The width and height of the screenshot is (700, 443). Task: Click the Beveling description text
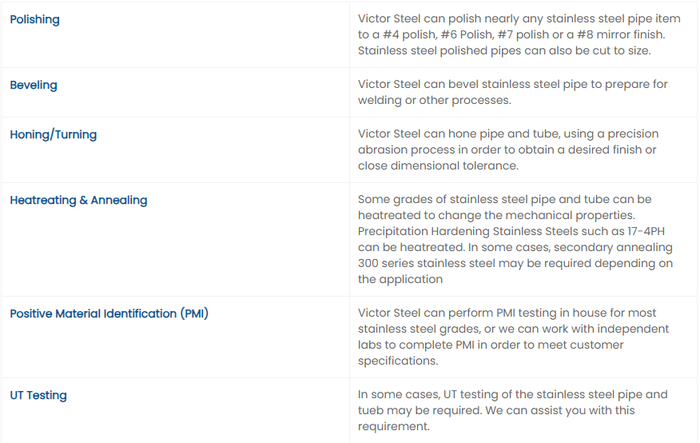coord(512,92)
